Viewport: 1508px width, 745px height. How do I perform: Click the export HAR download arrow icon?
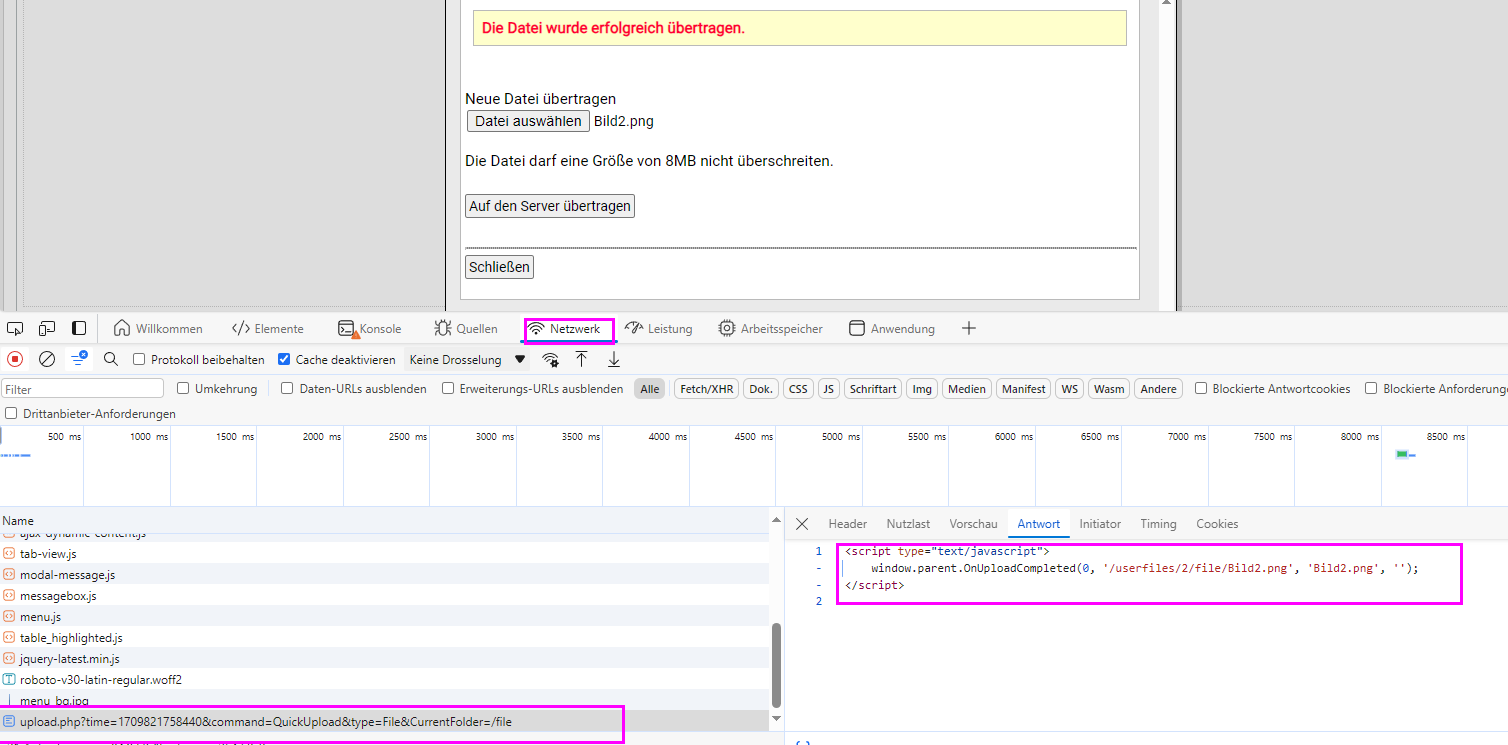click(x=614, y=359)
